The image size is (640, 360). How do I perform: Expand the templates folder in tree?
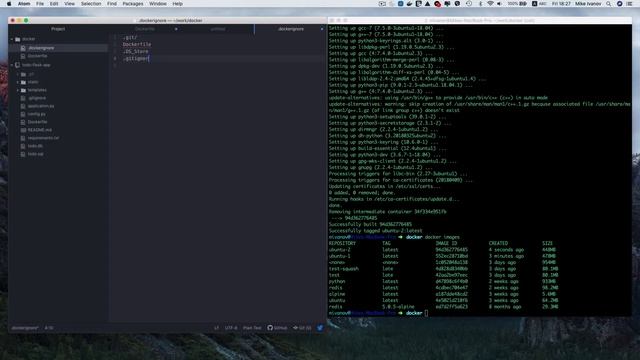(18, 90)
